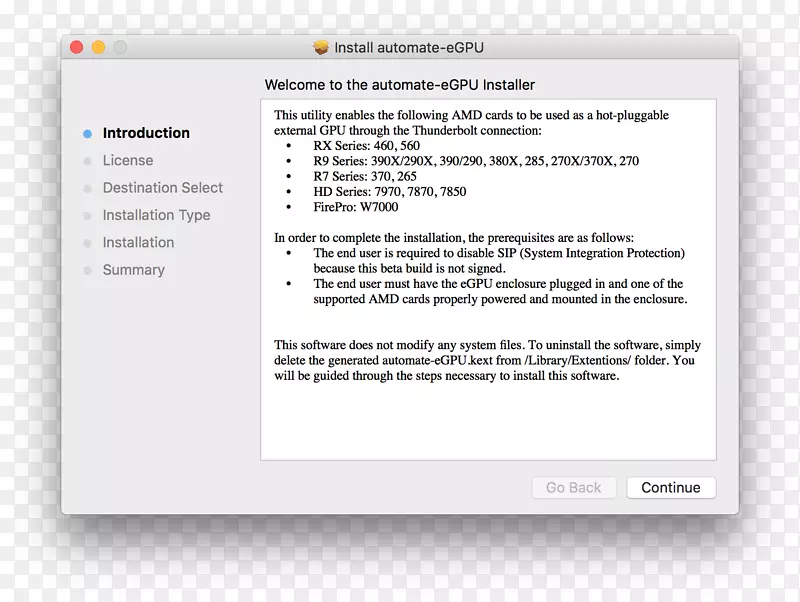Image resolution: width=800 pixels, height=602 pixels.
Task: Select the Summary step in the sidebar
Action: click(x=134, y=270)
